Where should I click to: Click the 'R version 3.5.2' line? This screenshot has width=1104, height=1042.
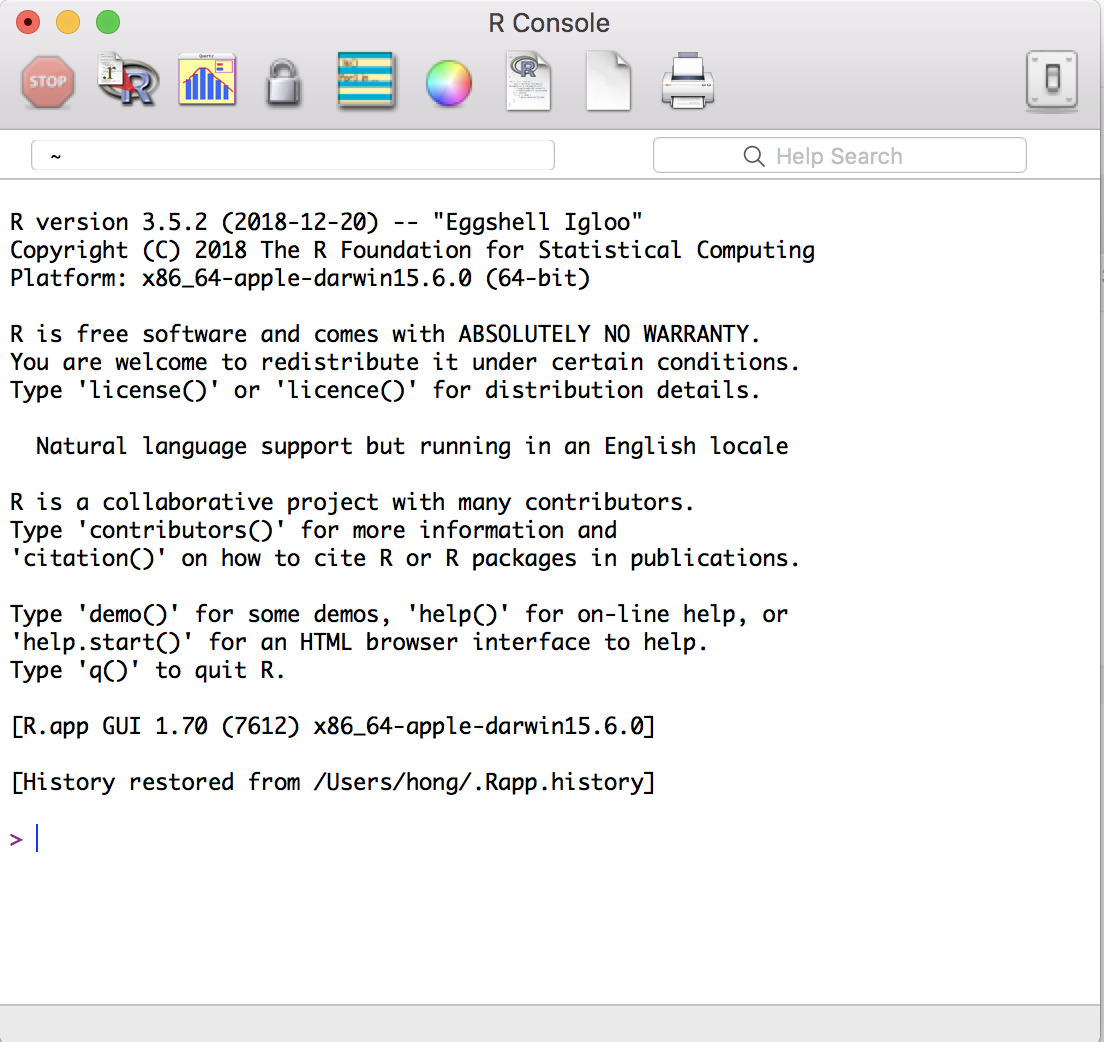coord(326,222)
